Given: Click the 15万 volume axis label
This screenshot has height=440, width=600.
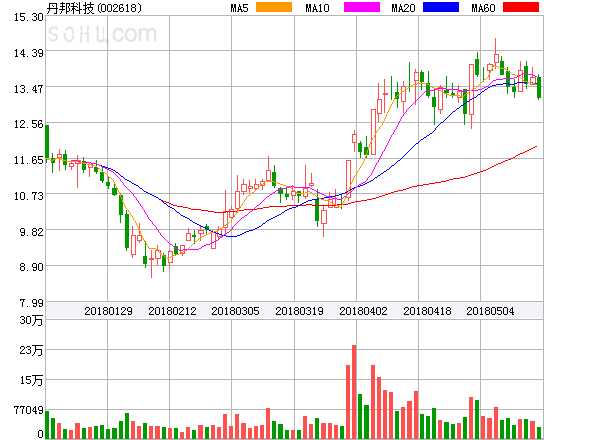Looking at the screenshot, I should tap(31, 380).
